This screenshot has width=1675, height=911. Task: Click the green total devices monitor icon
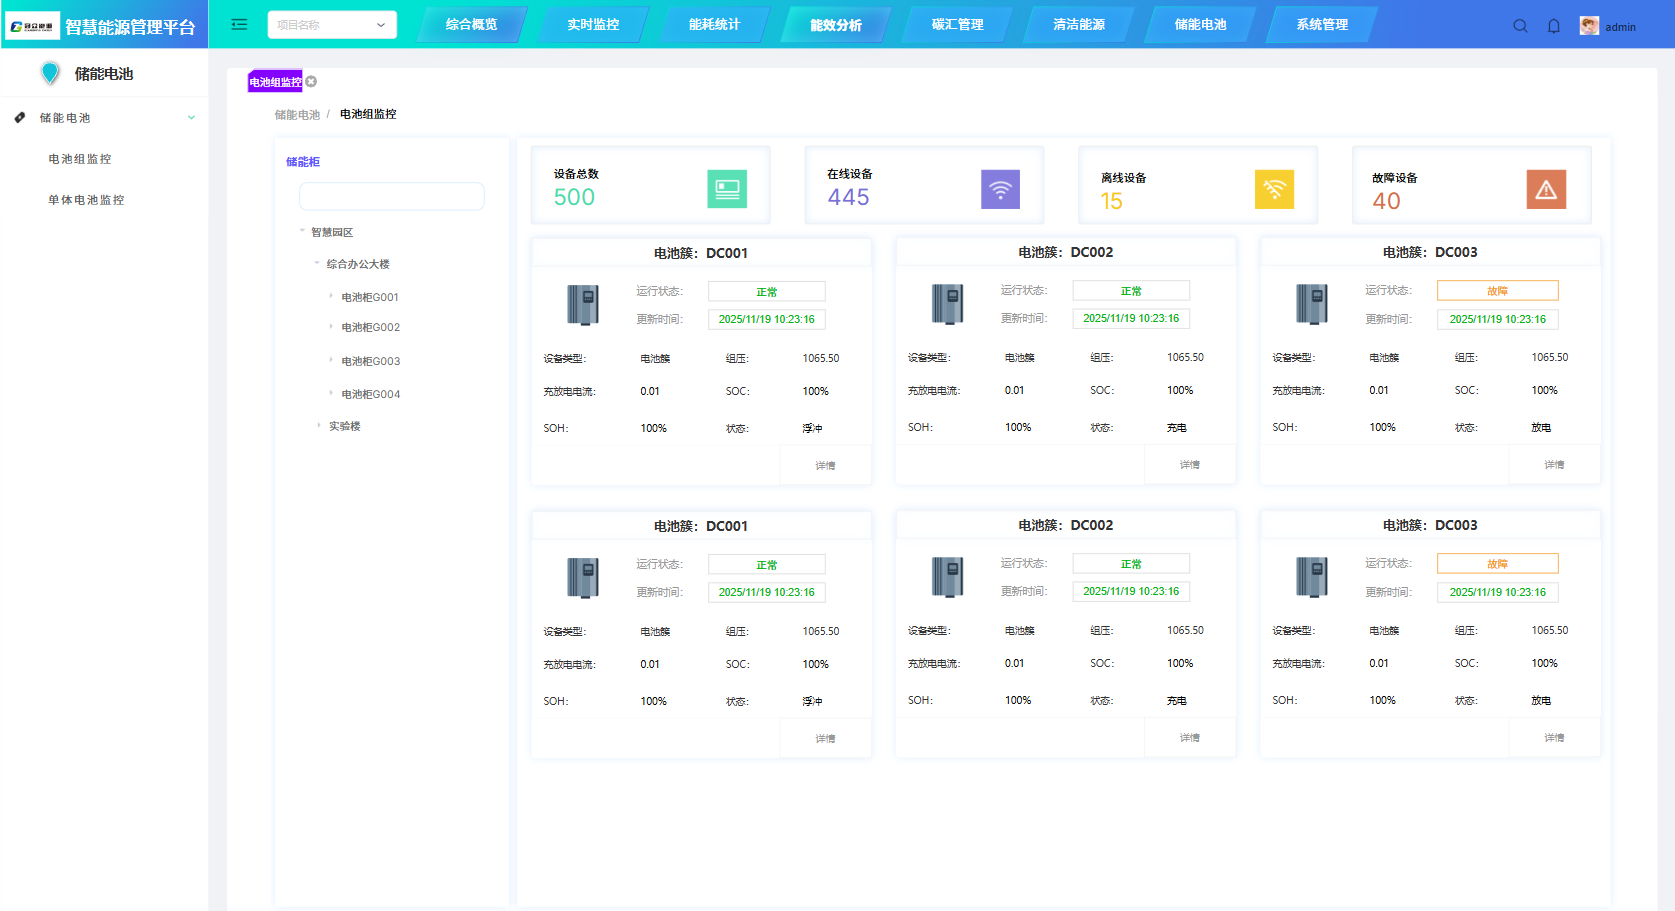727,189
